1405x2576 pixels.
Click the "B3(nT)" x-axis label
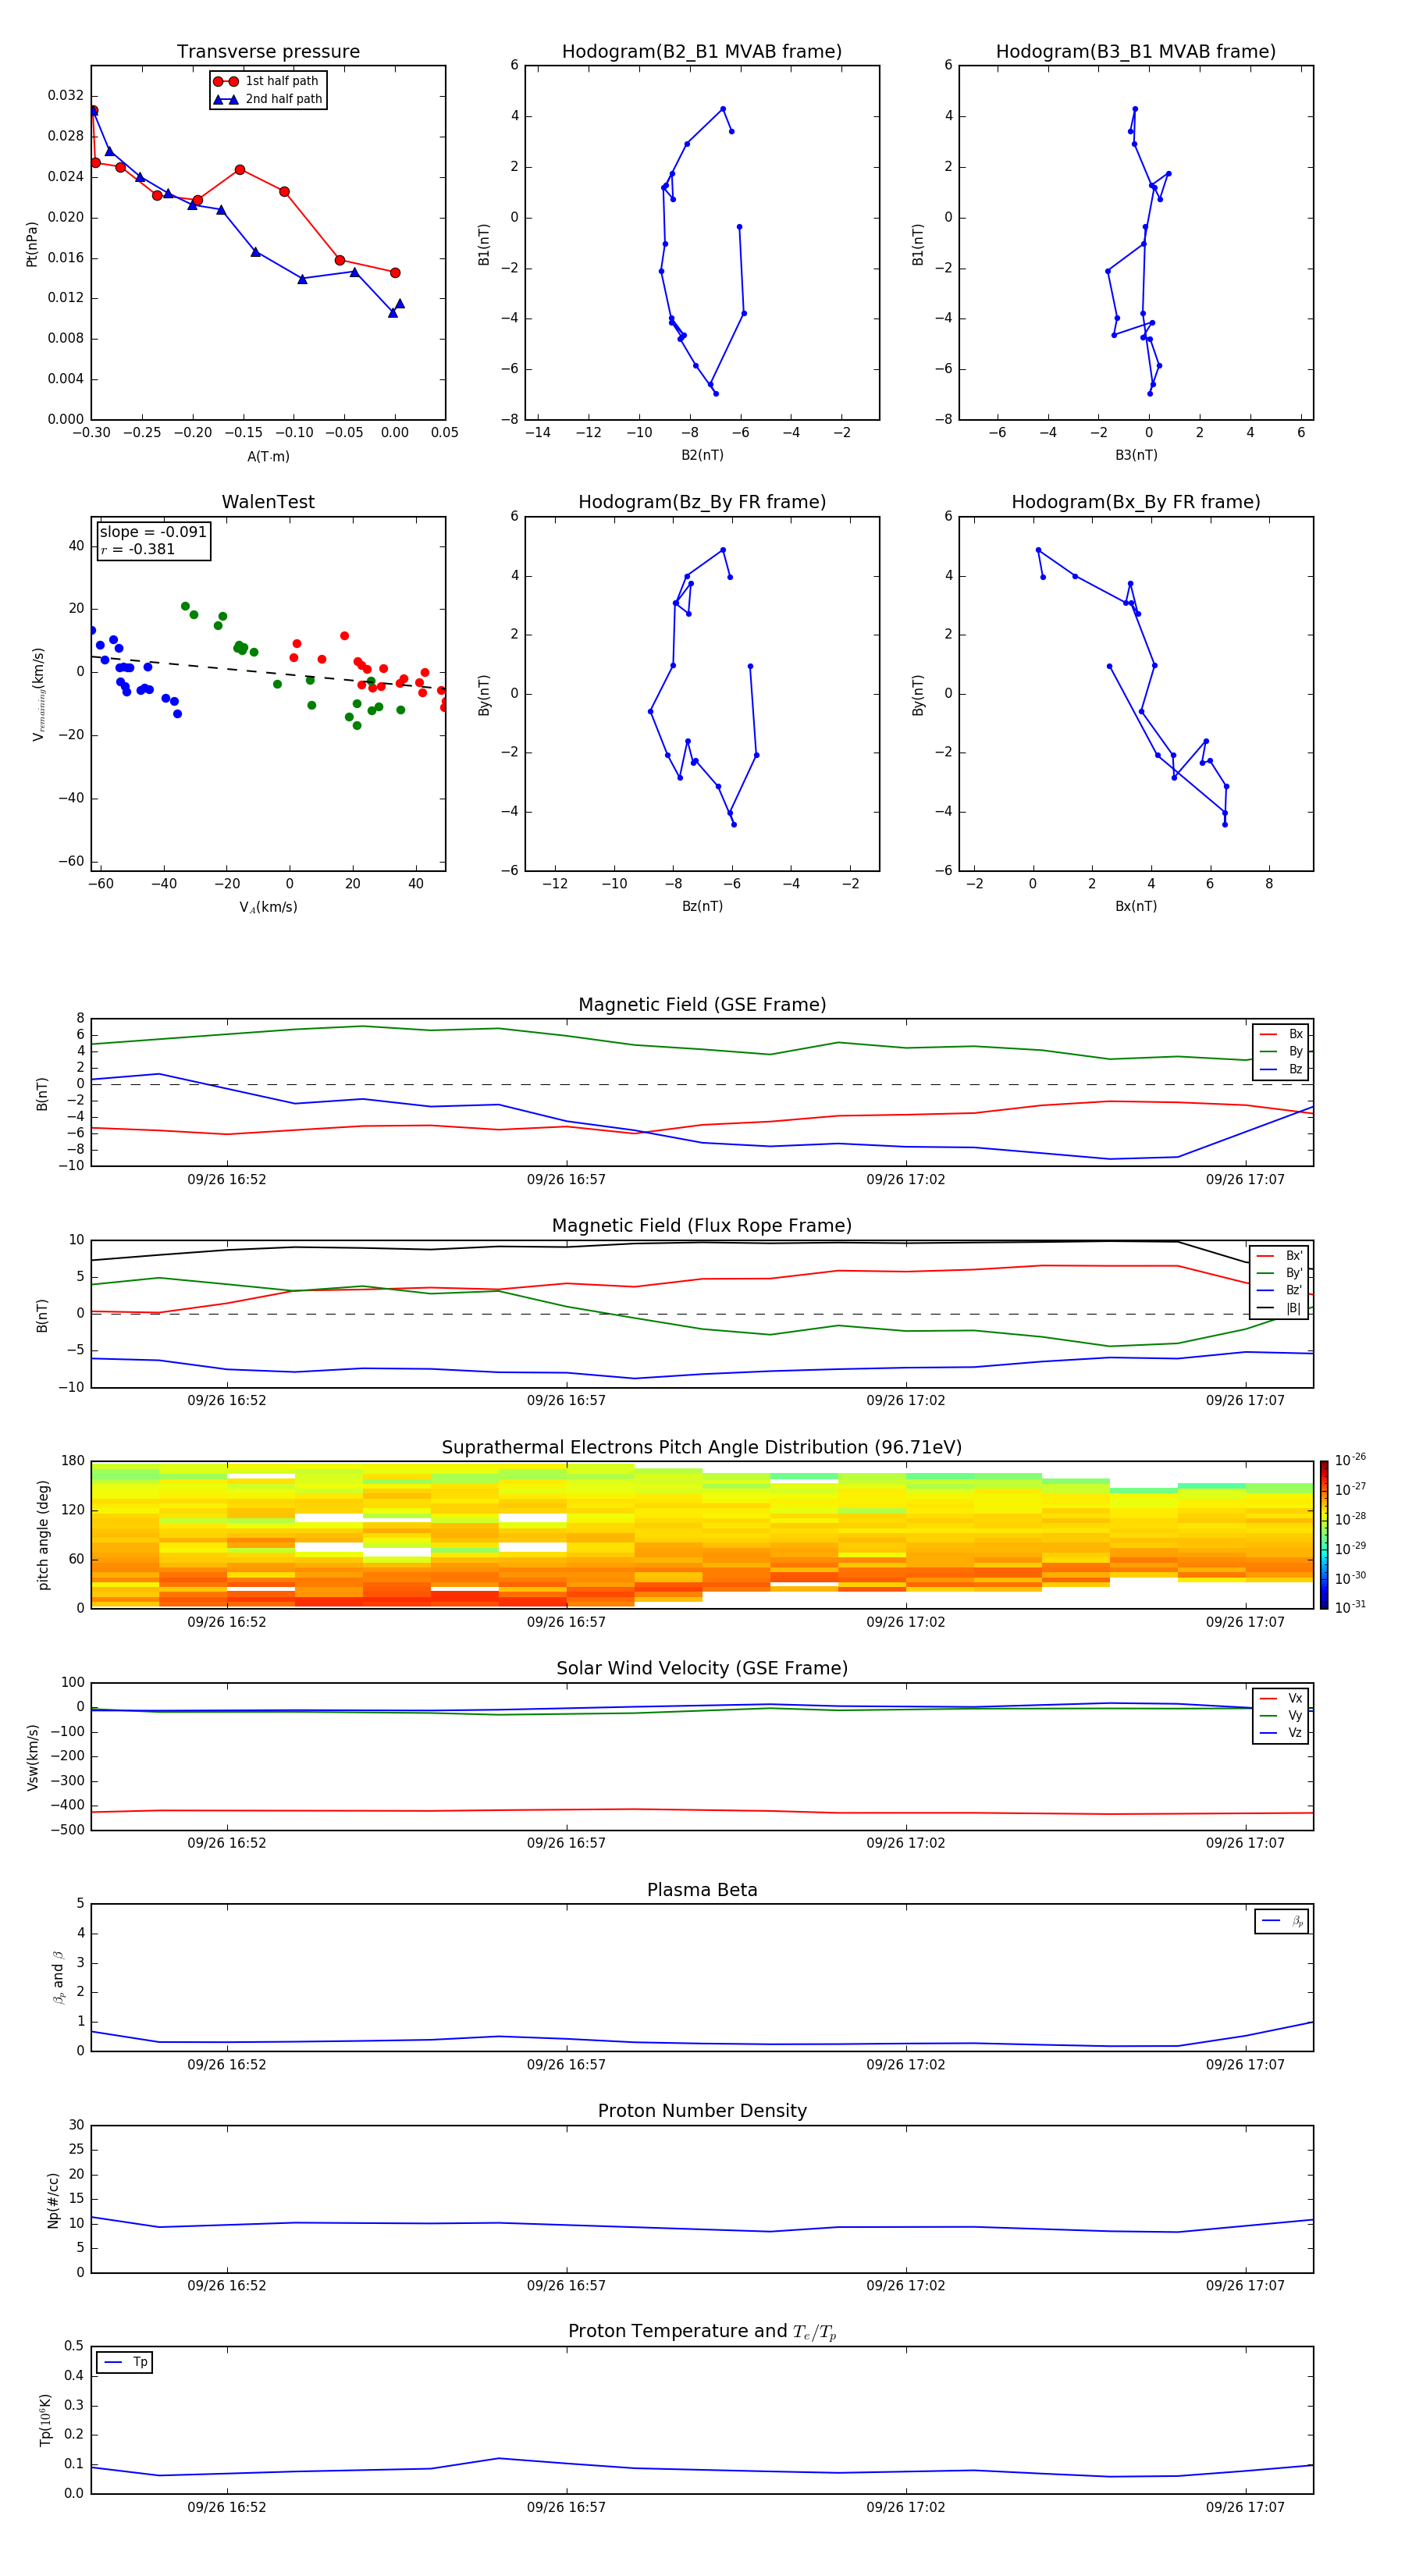click(1136, 456)
